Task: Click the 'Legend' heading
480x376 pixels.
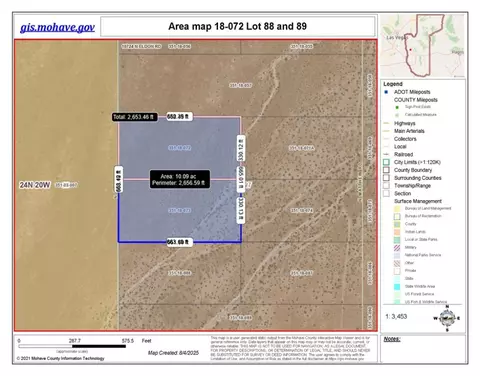Action: point(393,84)
